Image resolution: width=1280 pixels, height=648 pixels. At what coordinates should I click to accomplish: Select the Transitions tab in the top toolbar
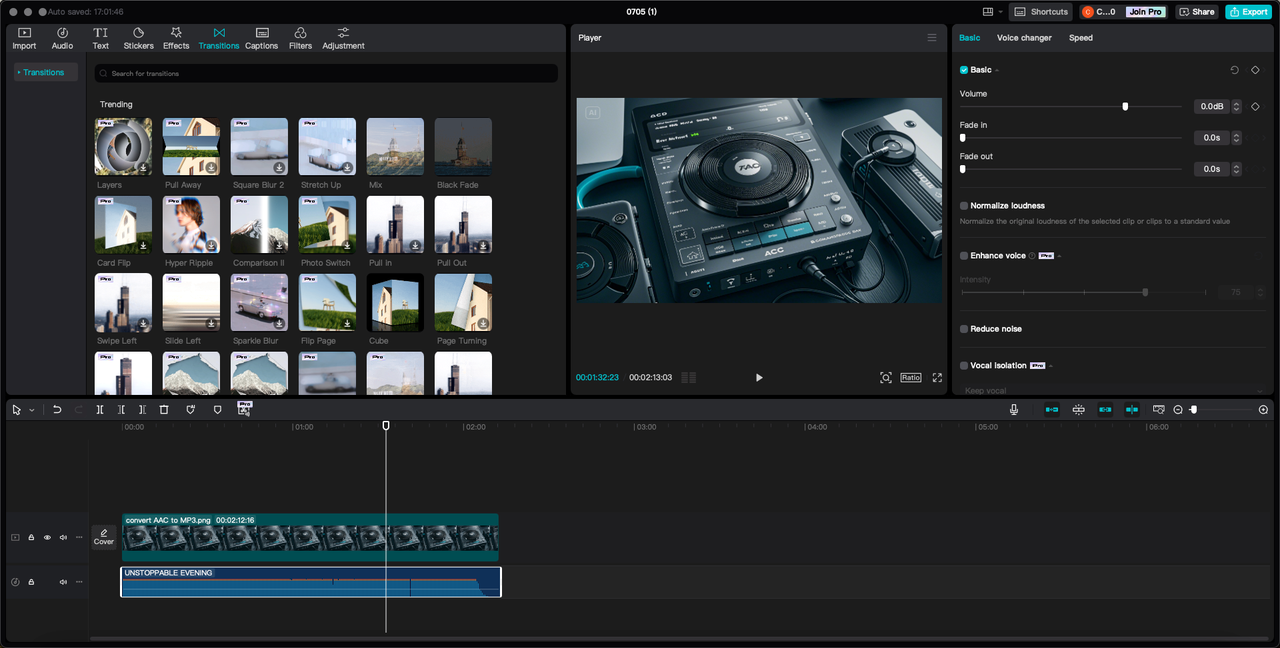pyautogui.click(x=219, y=38)
